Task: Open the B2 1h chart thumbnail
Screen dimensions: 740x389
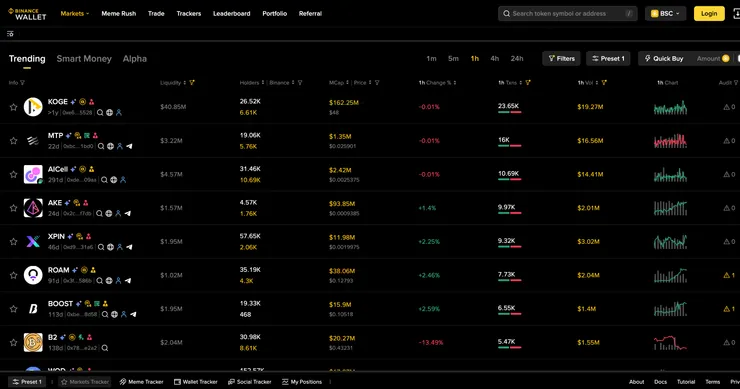Action: tap(670, 343)
